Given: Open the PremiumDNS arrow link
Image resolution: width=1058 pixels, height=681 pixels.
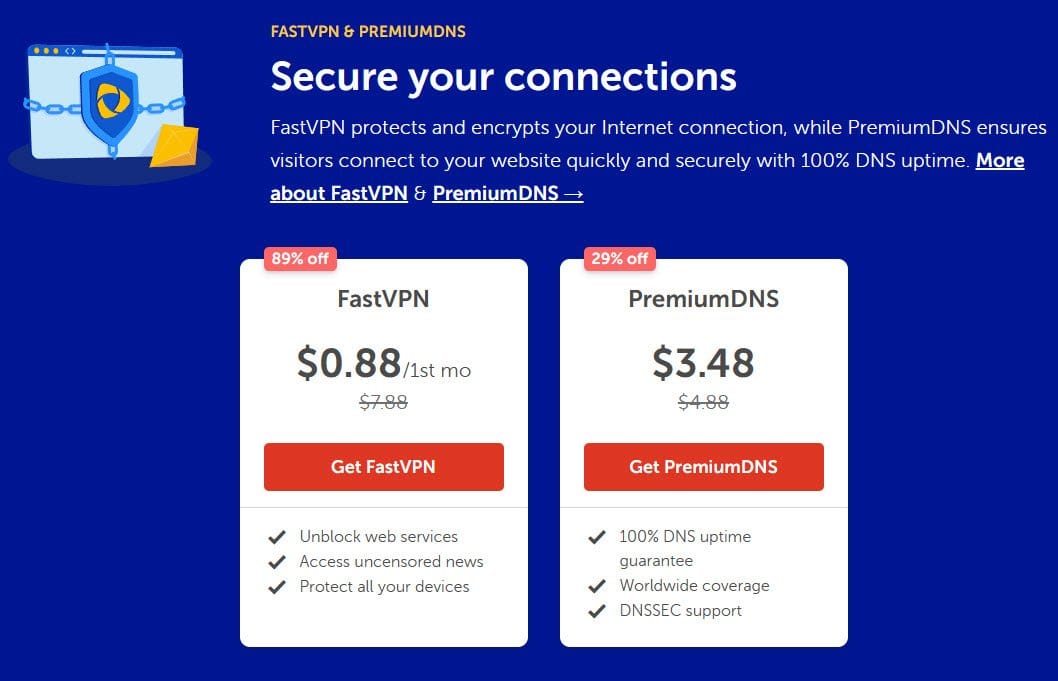Looking at the screenshot, I should 507,194.
